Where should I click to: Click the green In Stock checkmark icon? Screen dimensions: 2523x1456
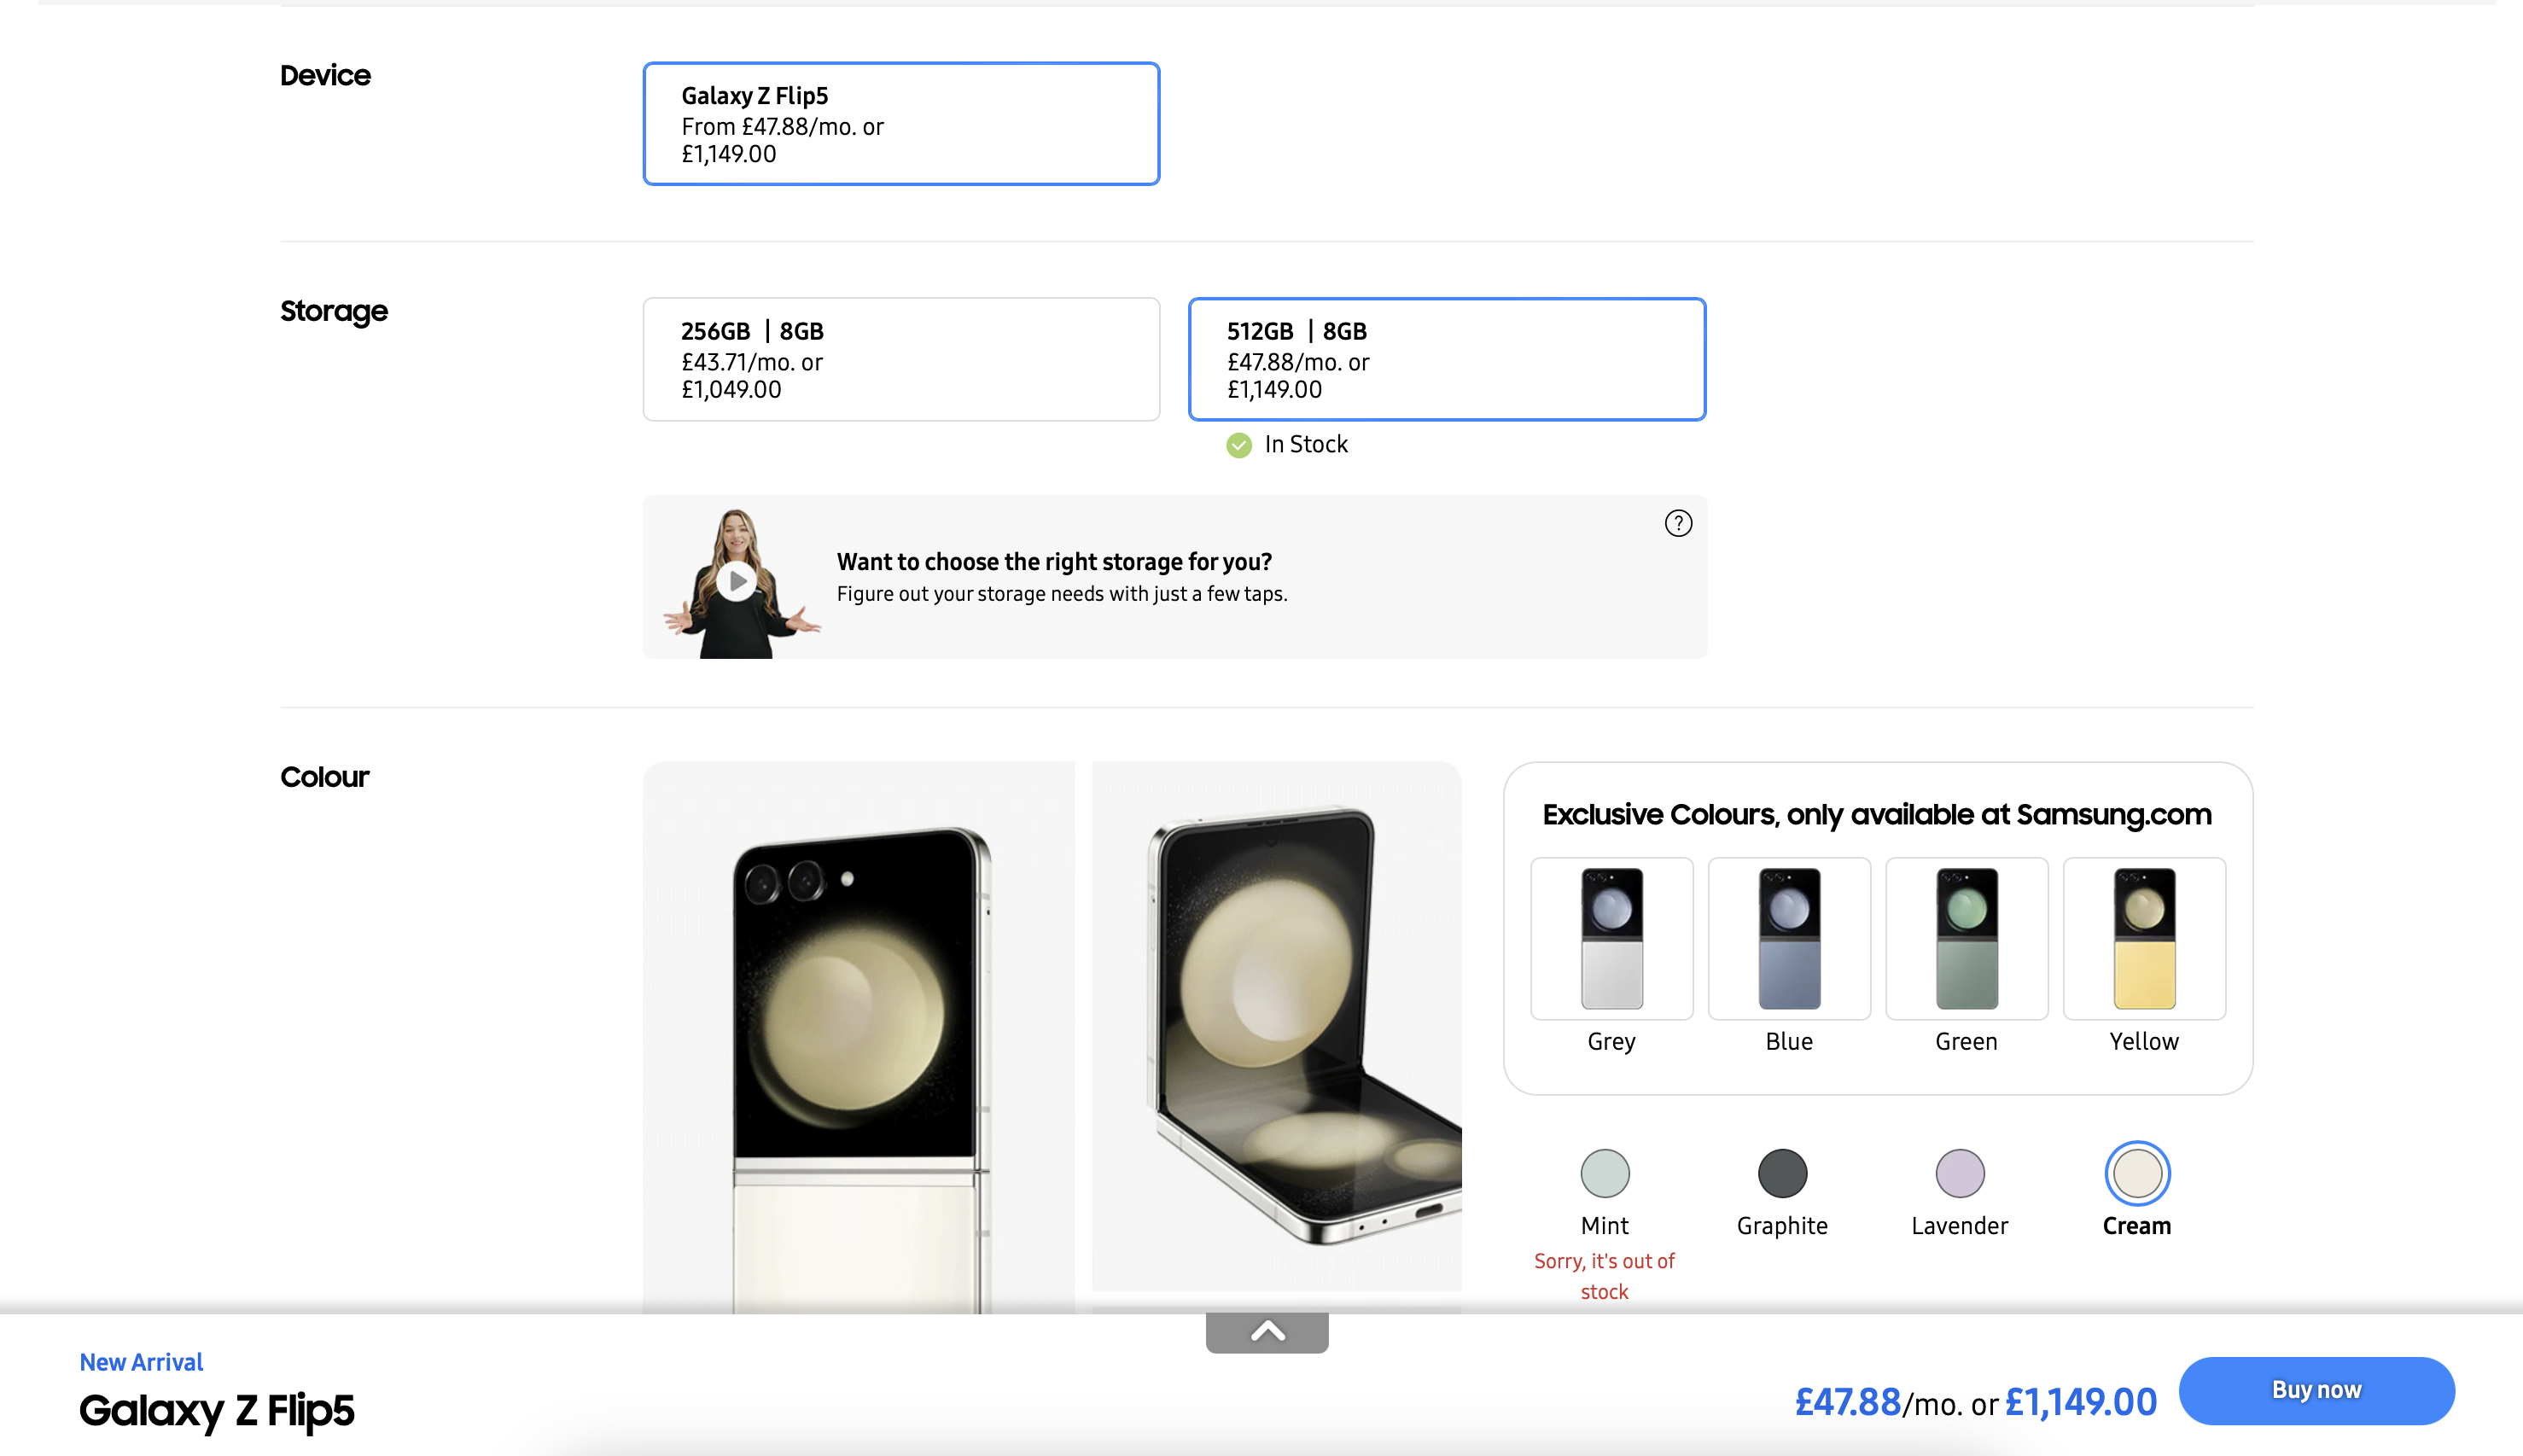pyautogui.click(x=1239, y=445)
